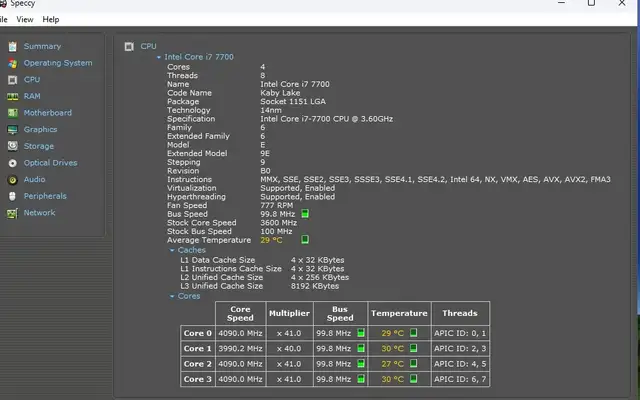Click the Peripherals mouse icon
The height and width of the screenshot is (400, 640).
(13, 196)
